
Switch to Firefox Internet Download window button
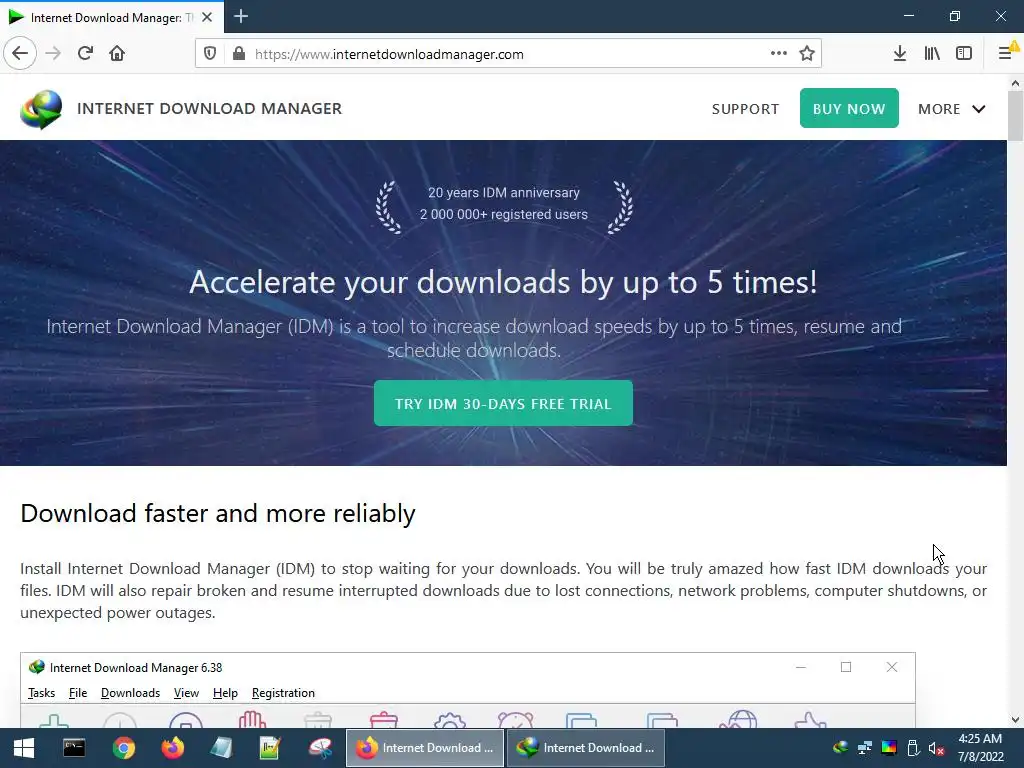[424, 748]
